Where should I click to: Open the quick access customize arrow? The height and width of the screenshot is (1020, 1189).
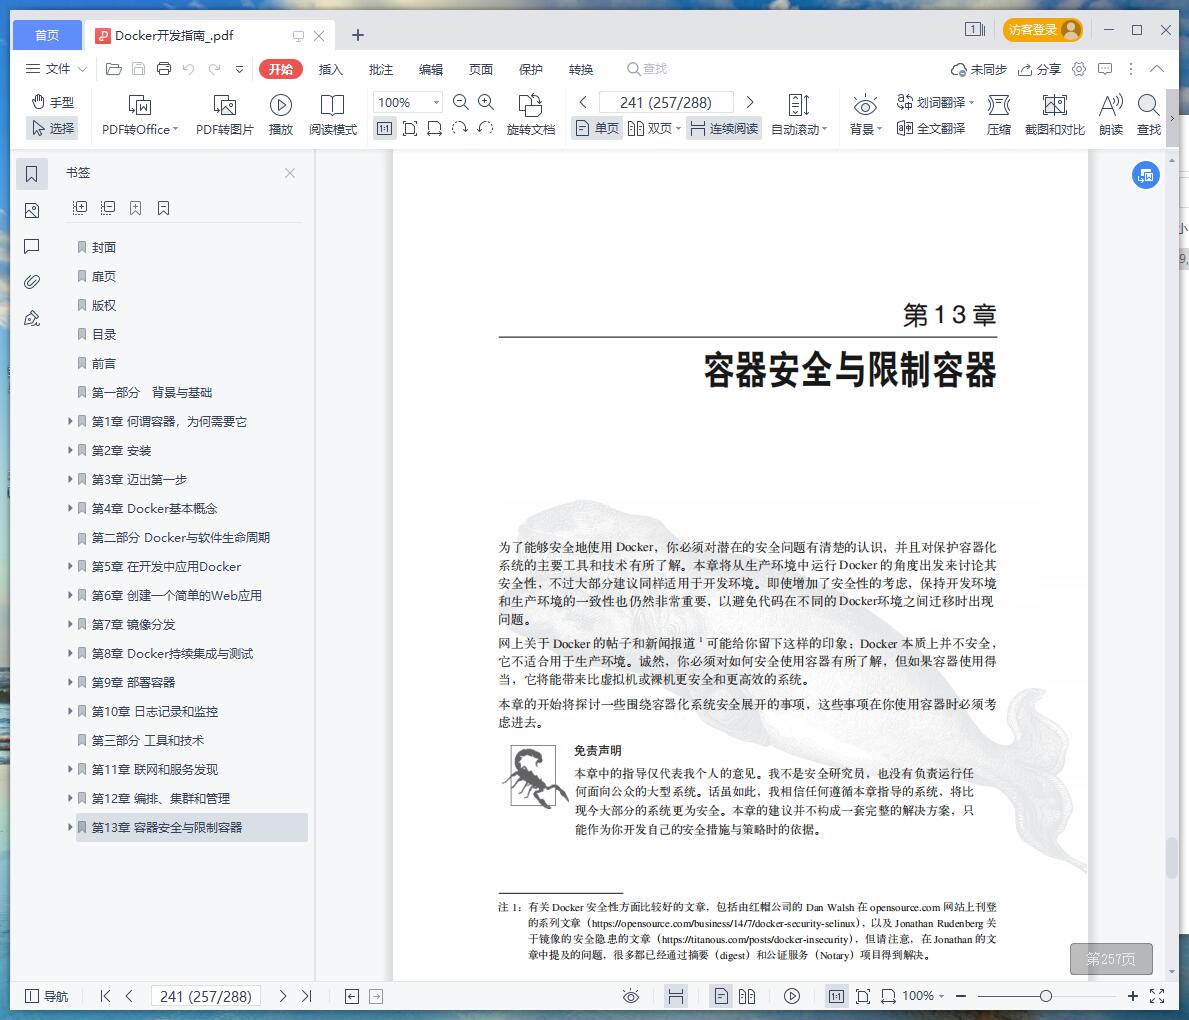tap(240, 69)
